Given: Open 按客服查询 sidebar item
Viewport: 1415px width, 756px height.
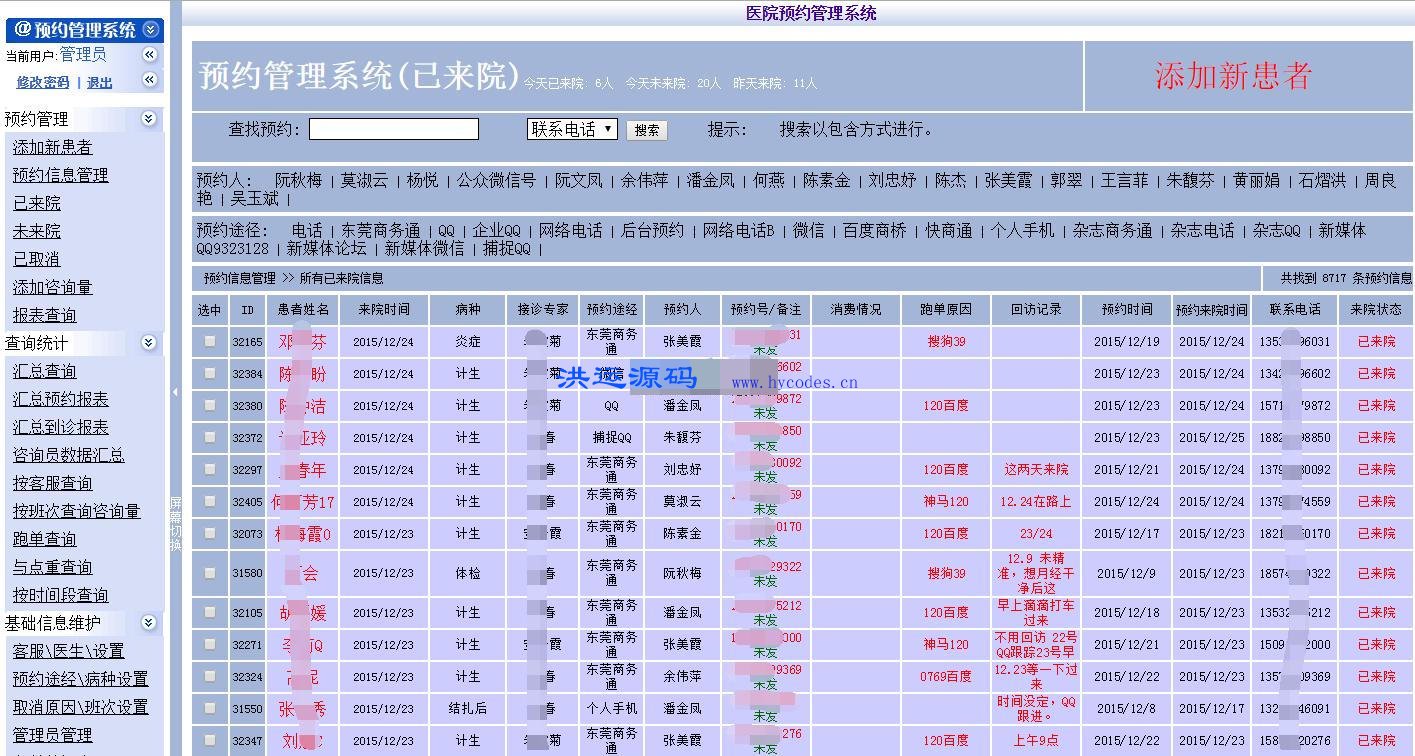Looking at the screenshot, I should click(x=52, y=483).
